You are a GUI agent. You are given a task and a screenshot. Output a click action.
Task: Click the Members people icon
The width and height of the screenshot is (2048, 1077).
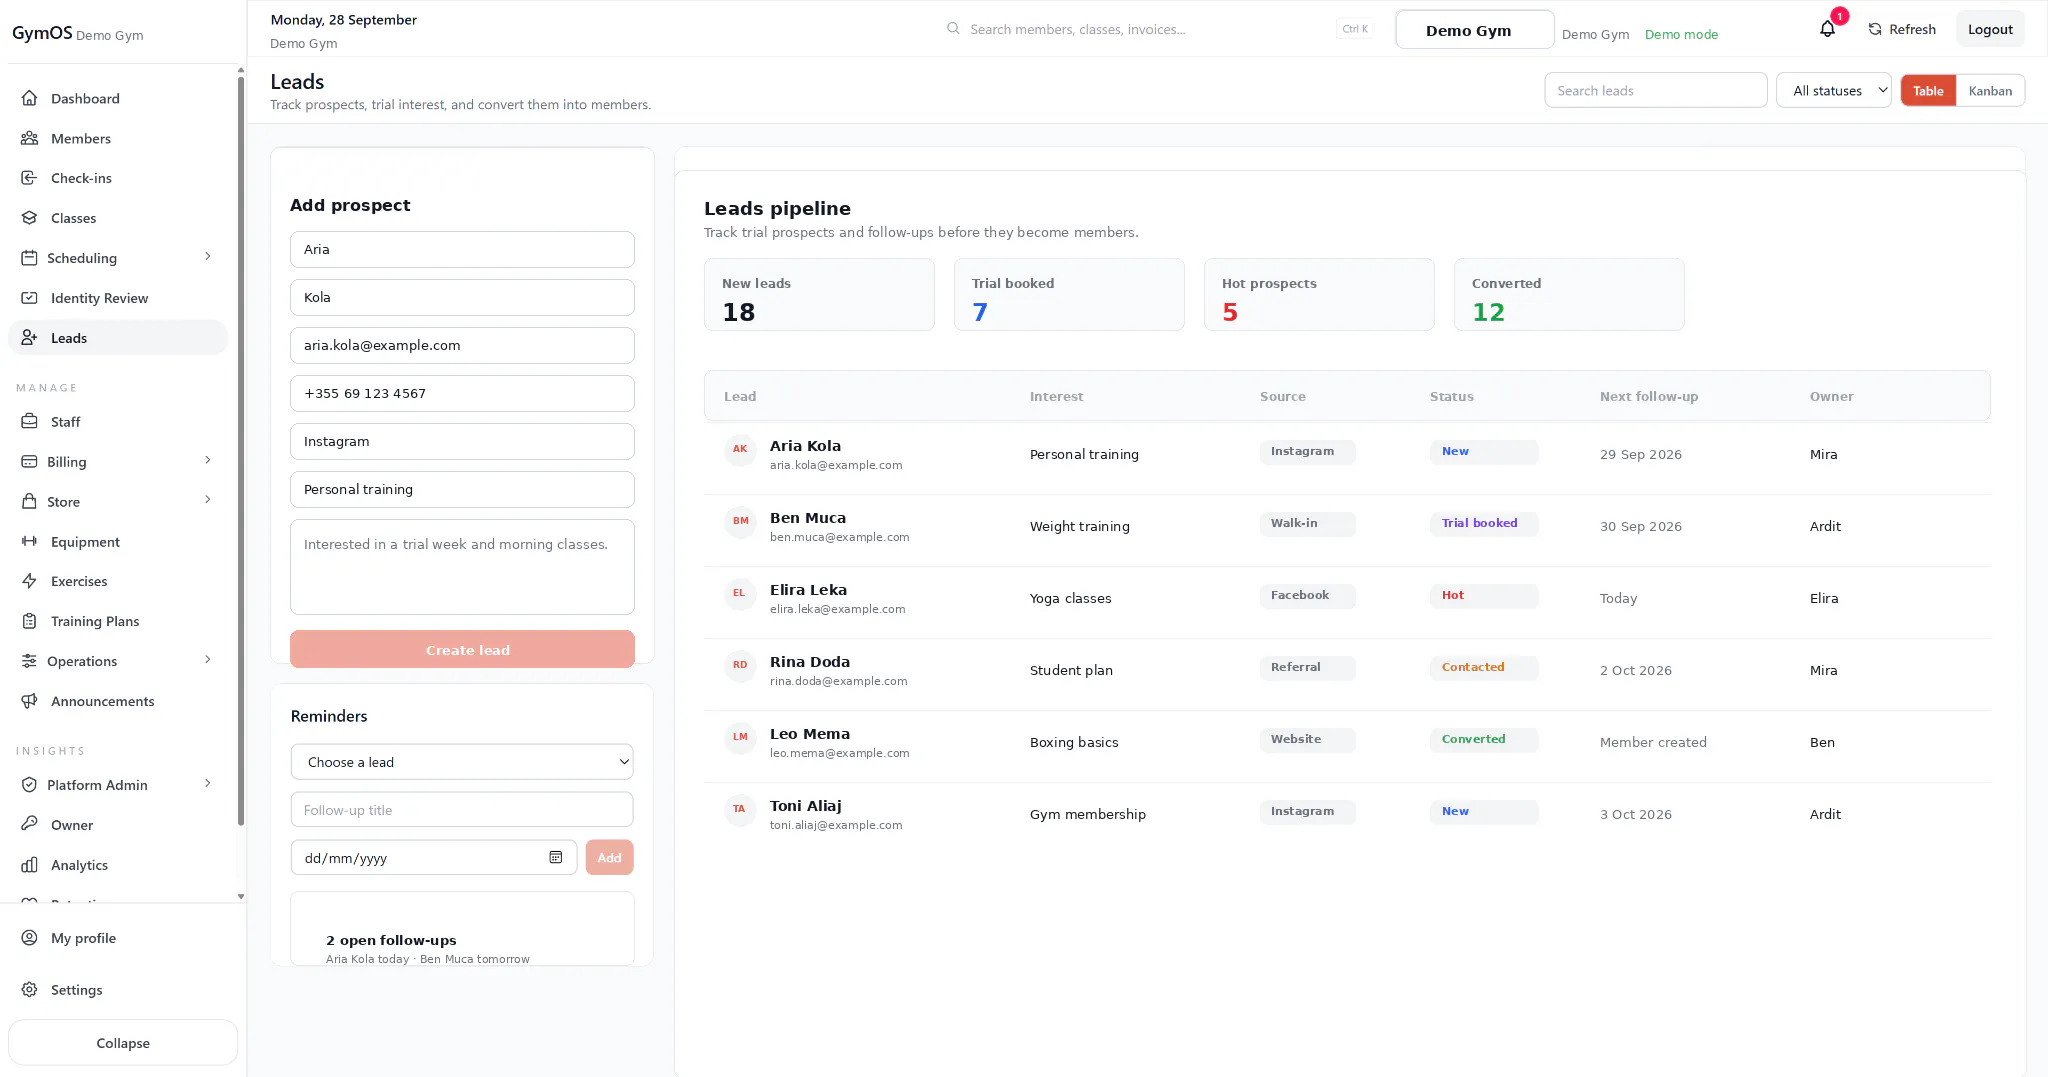pyautogui.click(x=29, y=138)
